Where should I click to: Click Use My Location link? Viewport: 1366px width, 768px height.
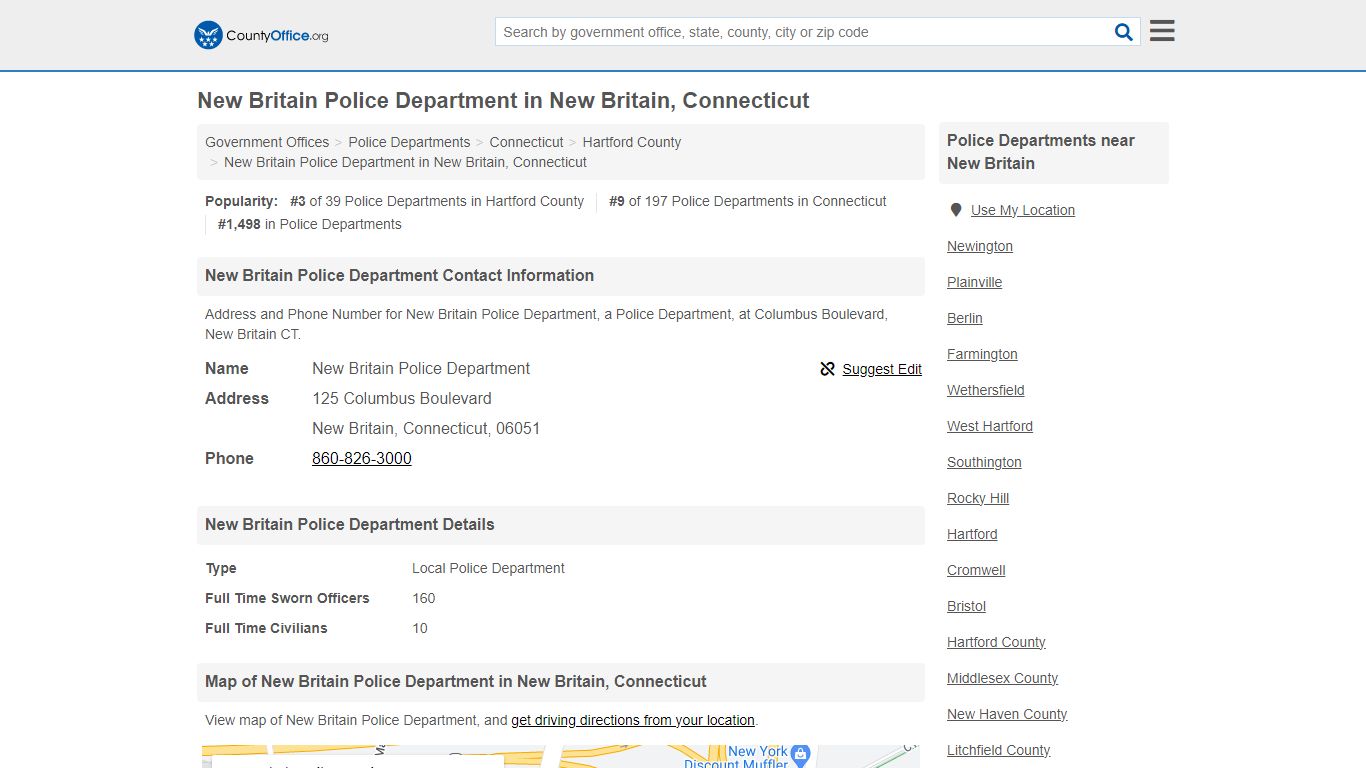tap(1023, 210)
